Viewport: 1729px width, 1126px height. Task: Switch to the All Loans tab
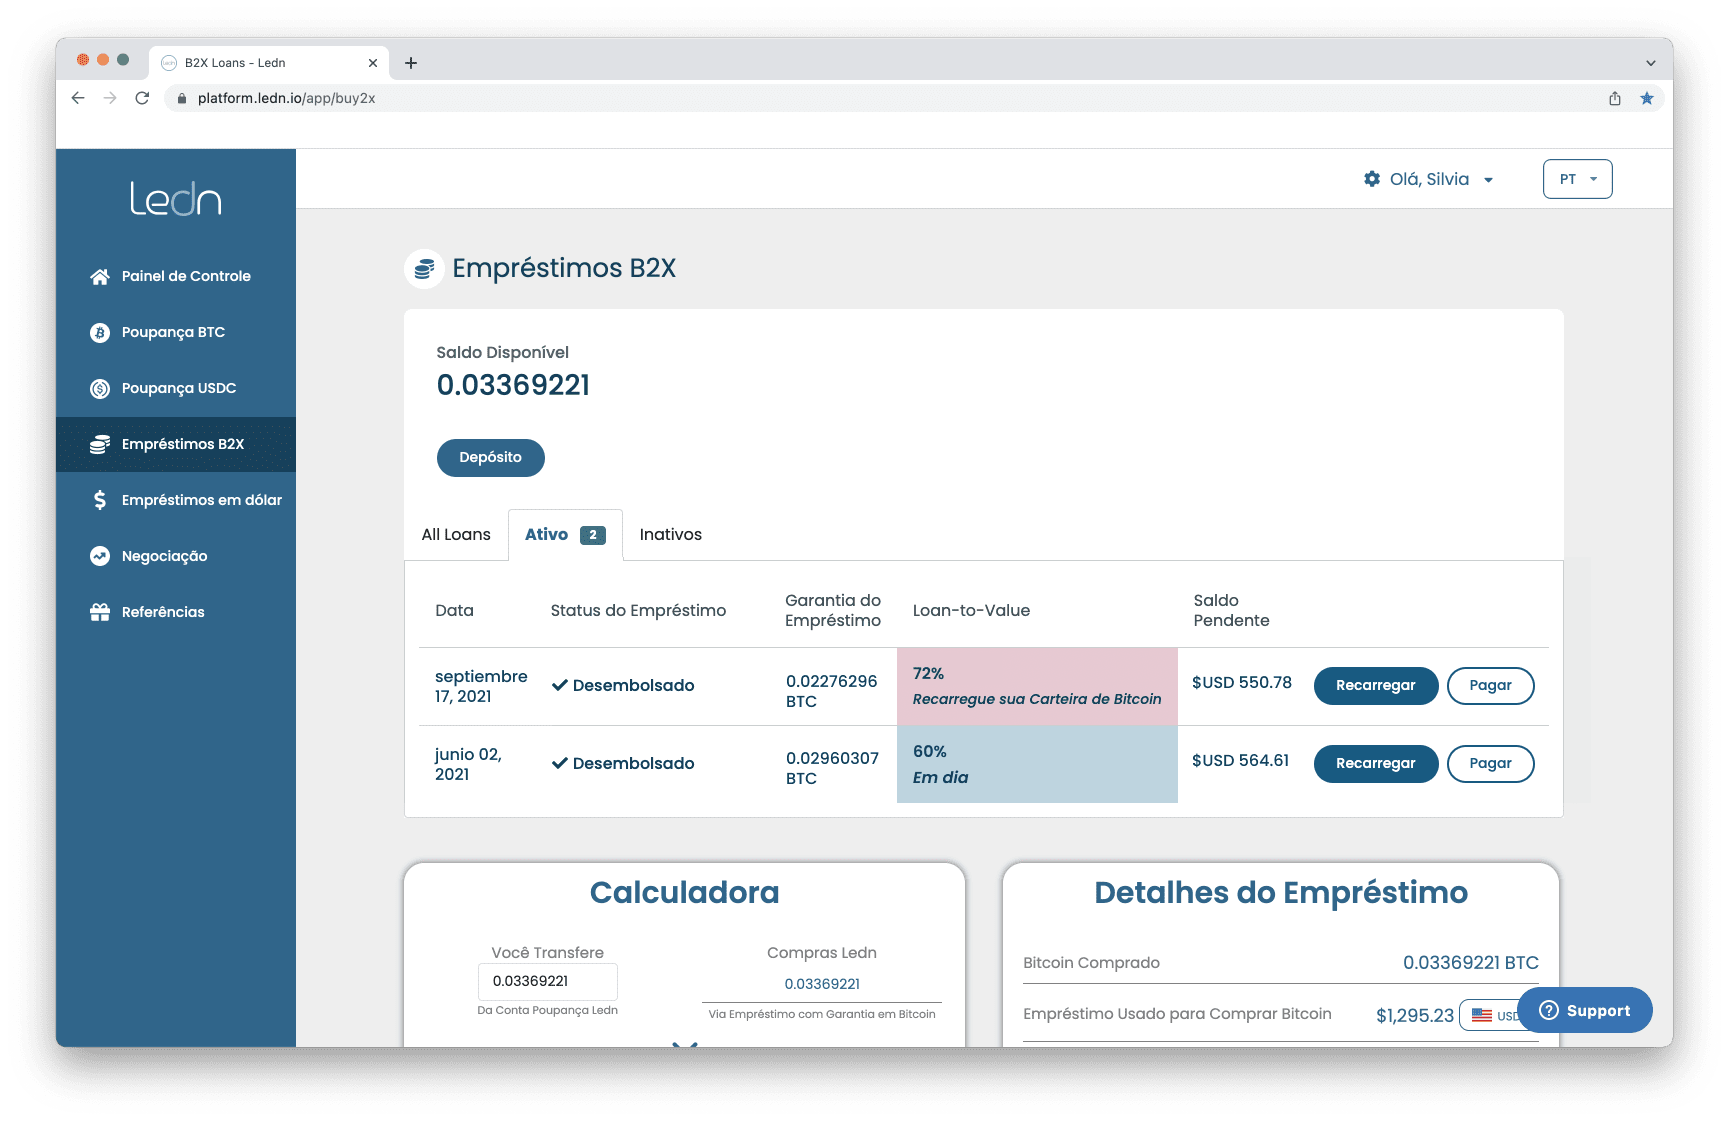click(456, 535)
